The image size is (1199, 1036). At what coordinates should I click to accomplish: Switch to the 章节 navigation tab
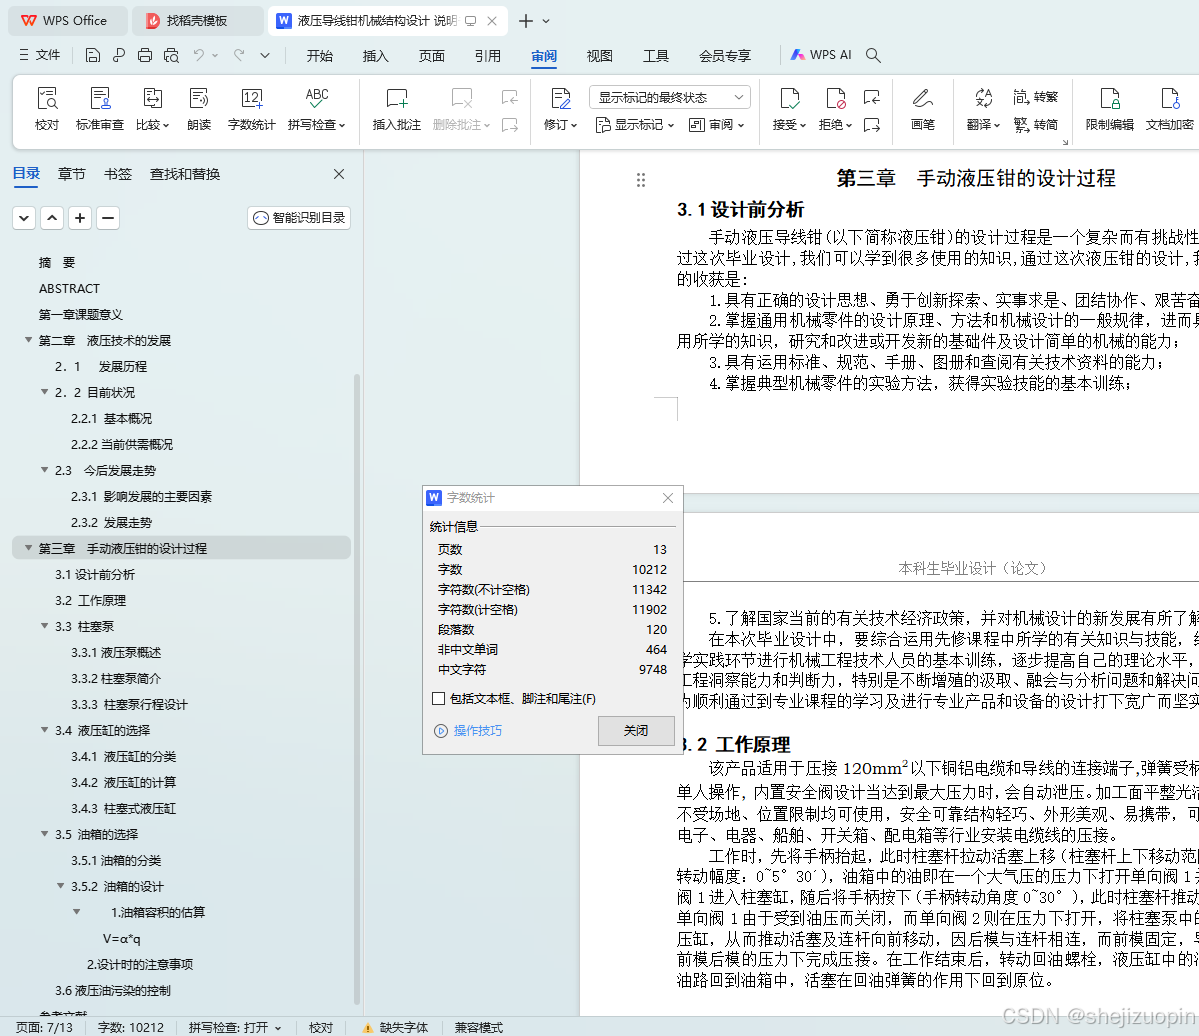(x=72, y=174)
